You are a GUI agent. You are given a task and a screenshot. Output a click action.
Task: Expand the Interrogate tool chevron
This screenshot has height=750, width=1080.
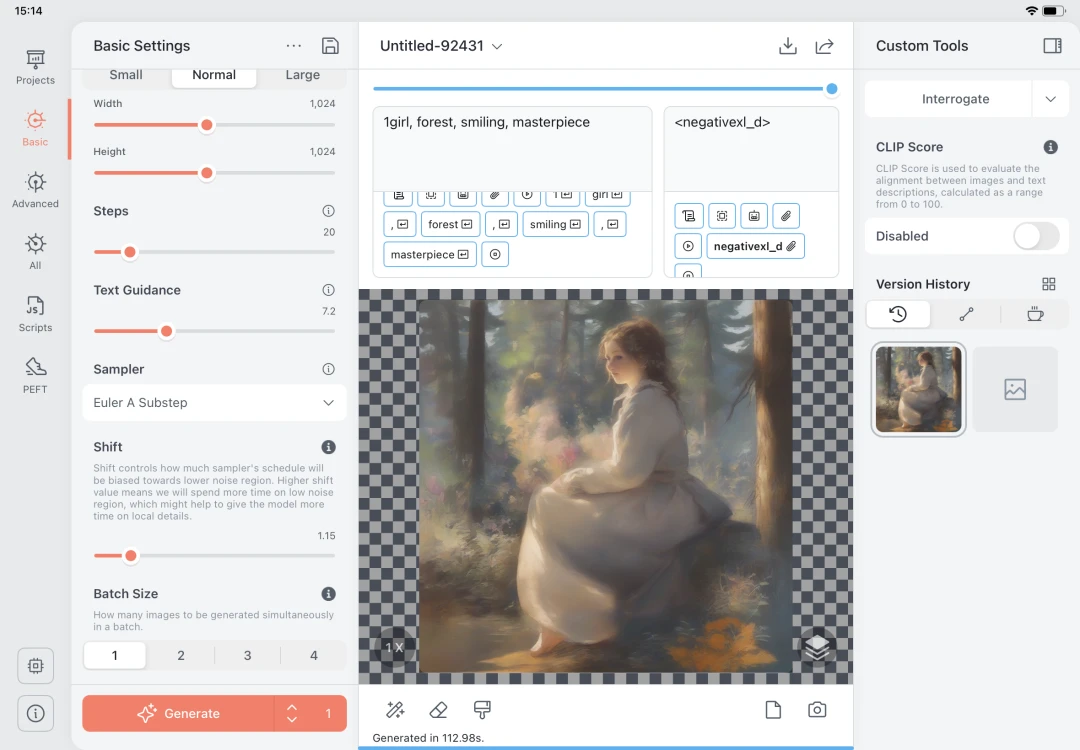(x=1050, y=99)
